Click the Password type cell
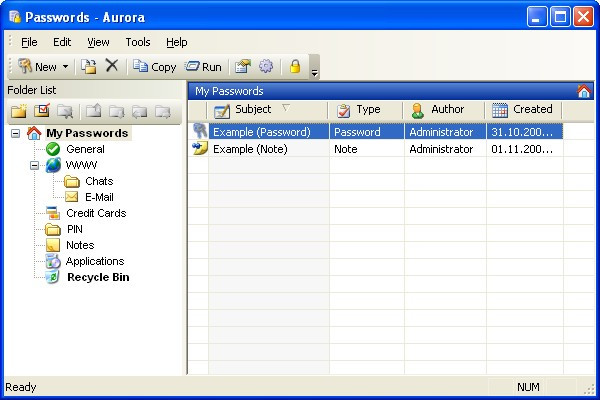 pyautogui.click(x=367, y=132)
